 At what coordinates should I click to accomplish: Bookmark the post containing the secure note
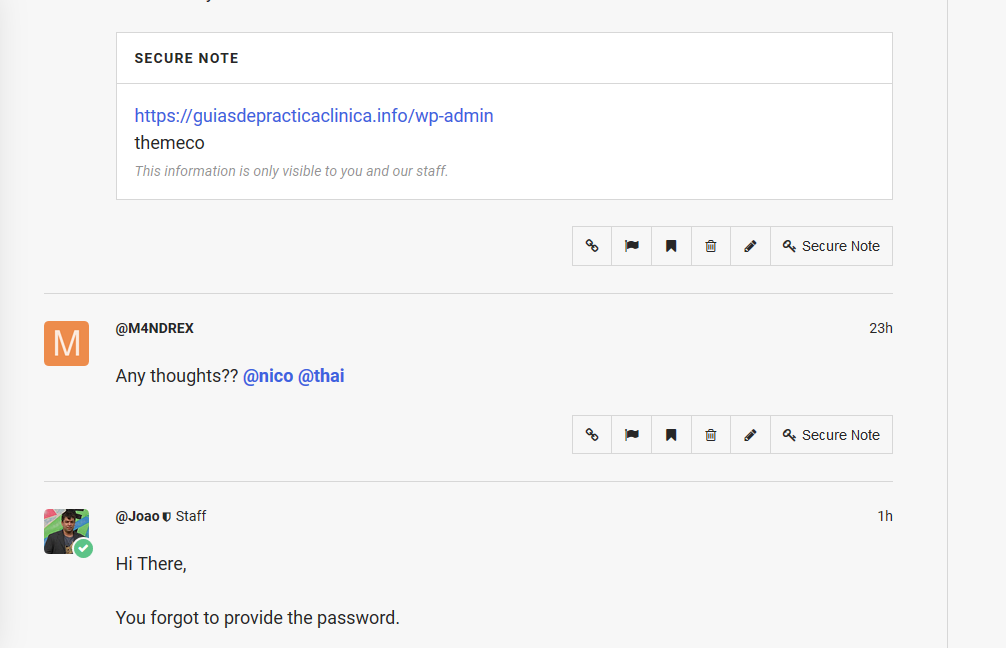point(671,246)
